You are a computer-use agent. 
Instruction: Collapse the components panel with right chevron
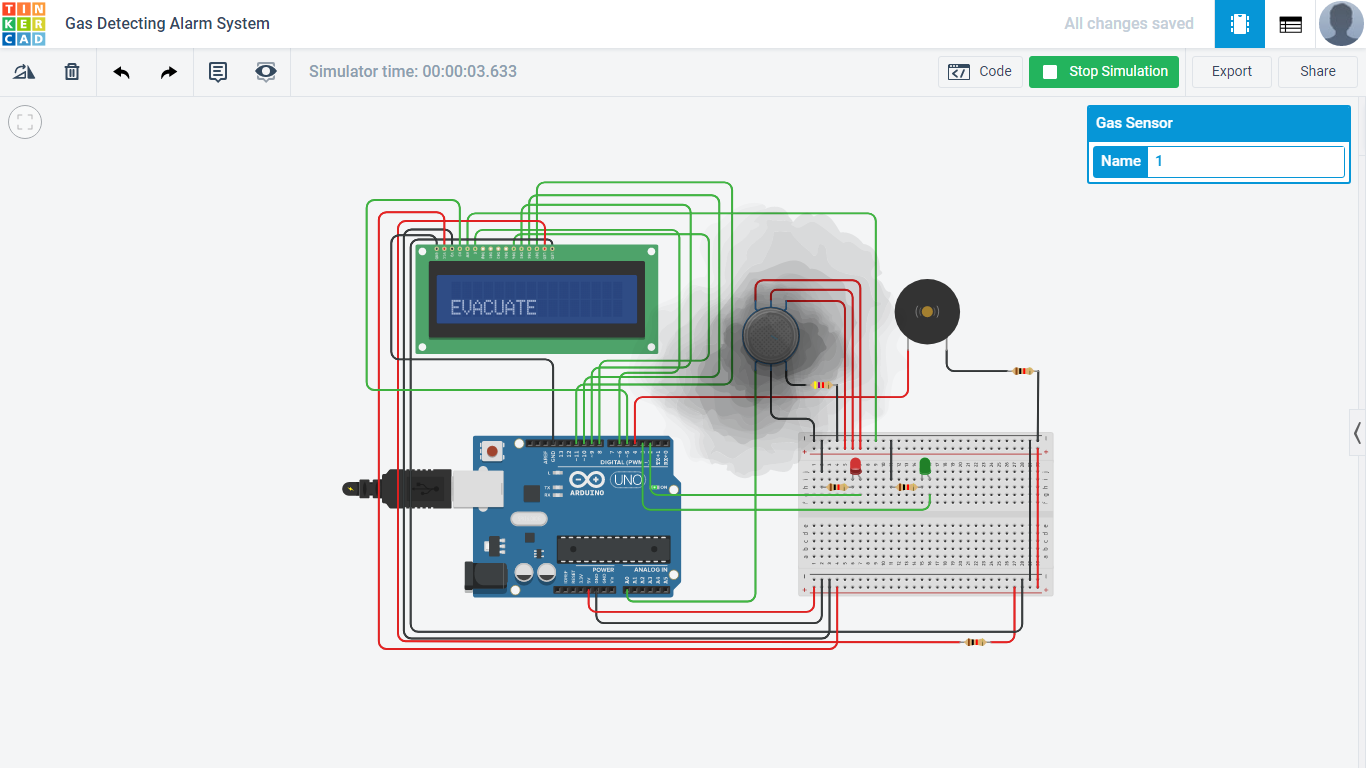[1357, 432]
